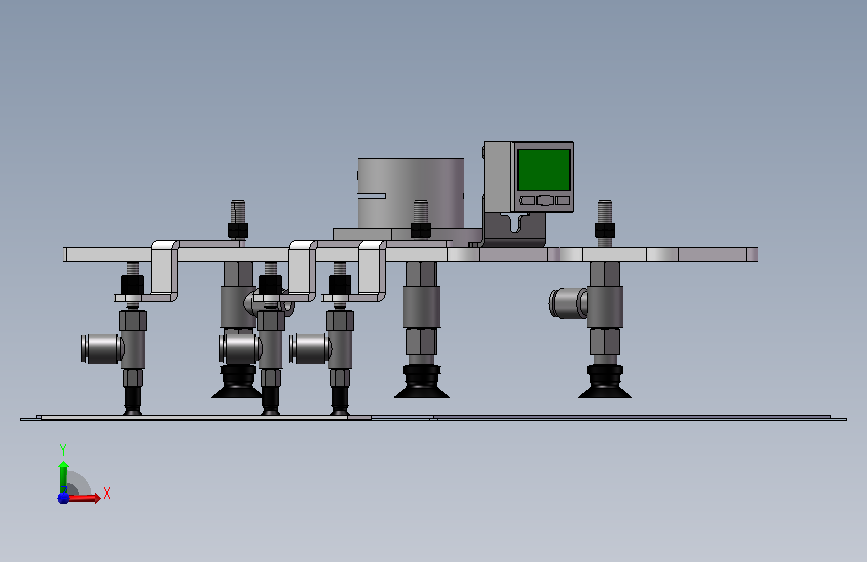Select the thin flat sheet at the bottom
The height and width of the screenshot is (562, 867).
(x=433, y=418)
